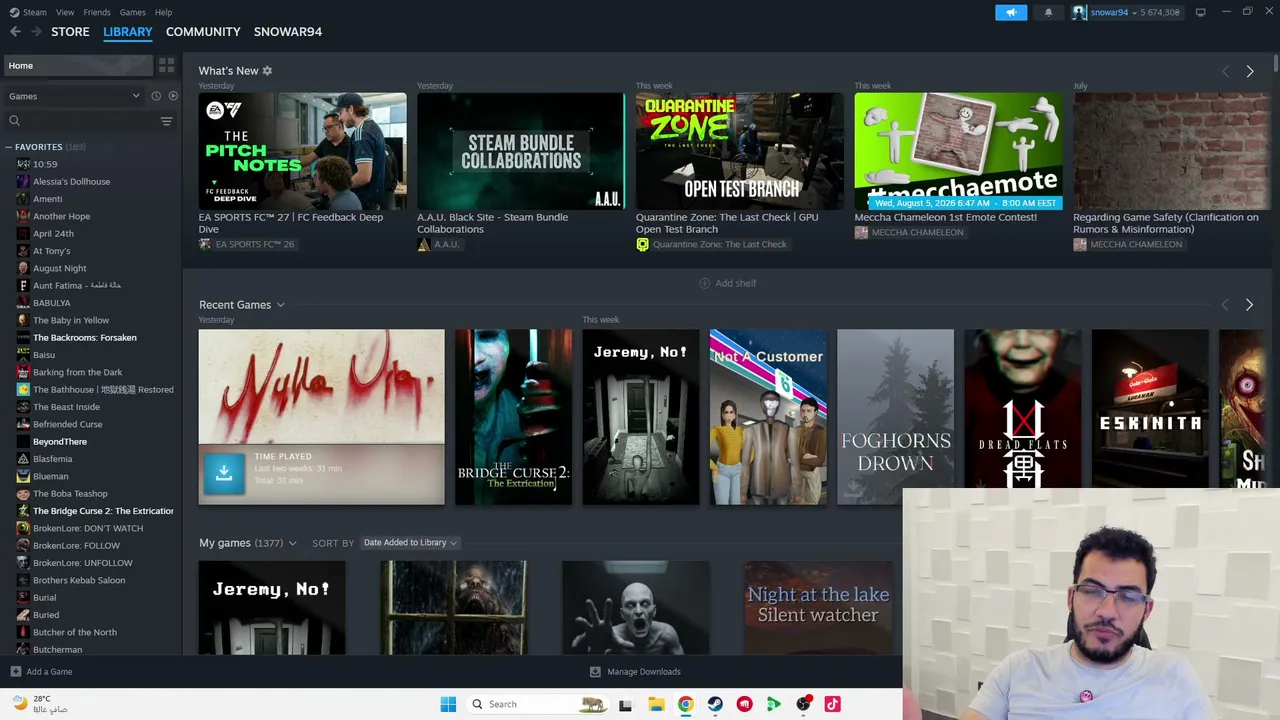Open the Recent Games shelf dropdown
This screenshot has height=720, width=1280.
(281, 305)
